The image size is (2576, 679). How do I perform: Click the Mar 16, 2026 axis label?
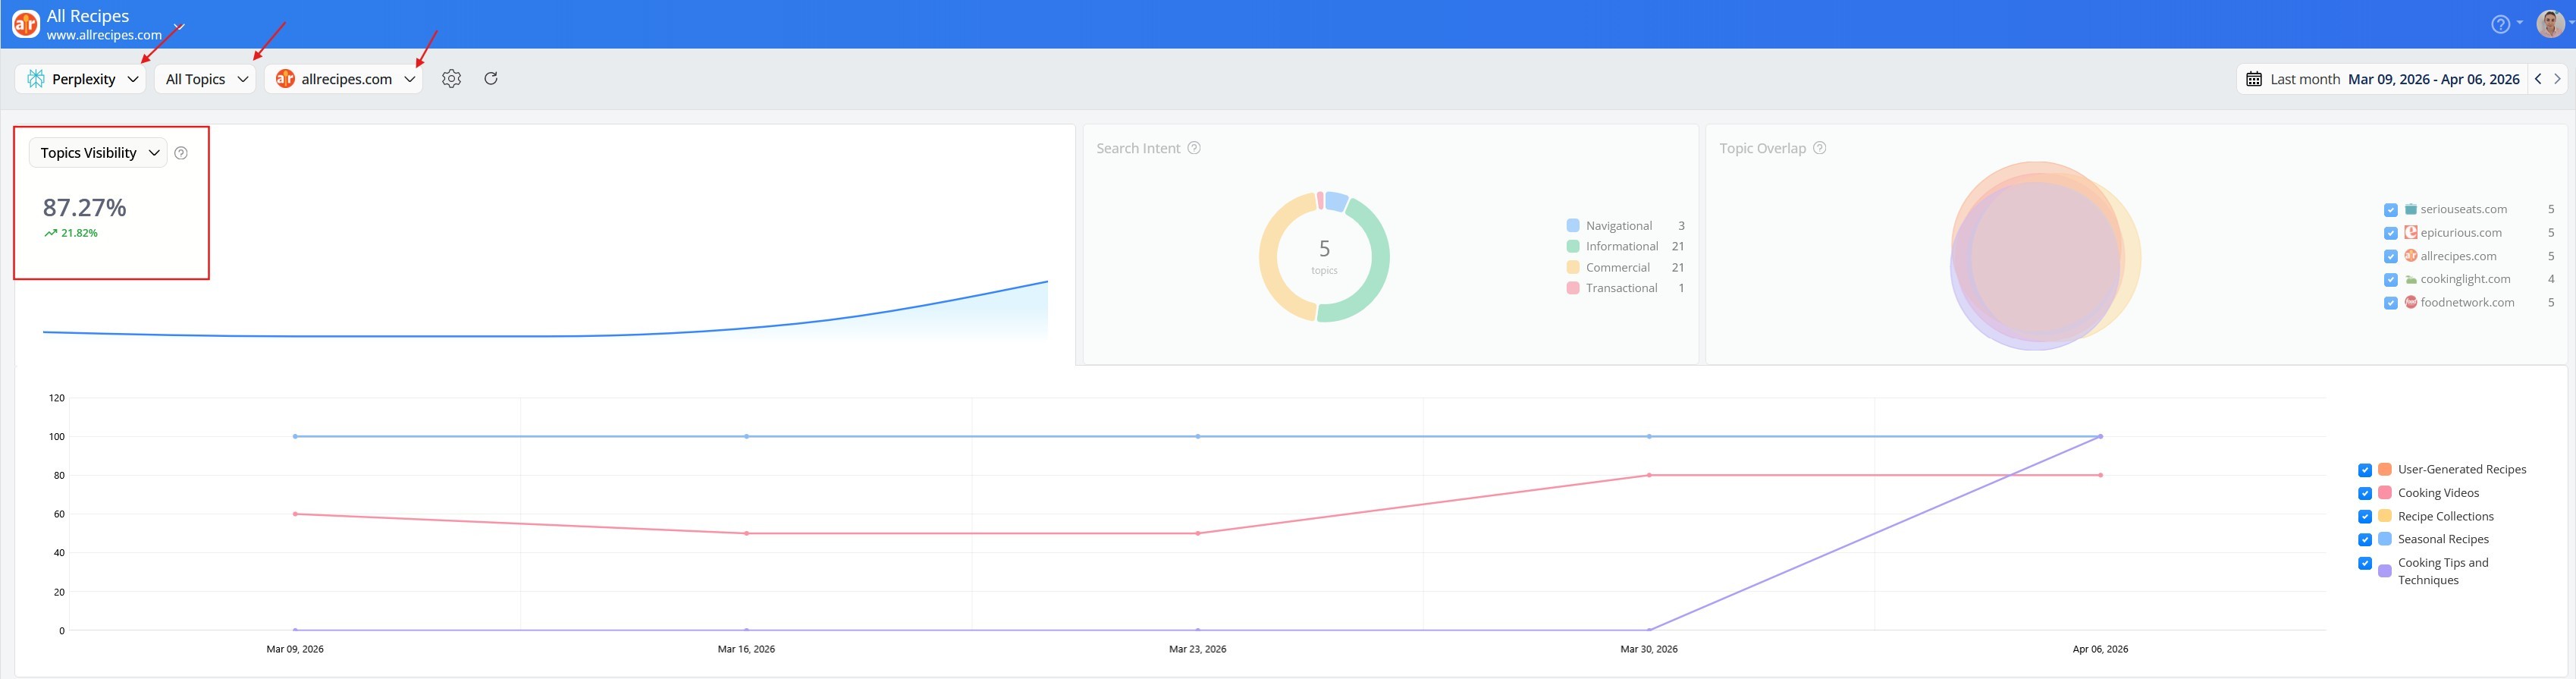(746, 649)
